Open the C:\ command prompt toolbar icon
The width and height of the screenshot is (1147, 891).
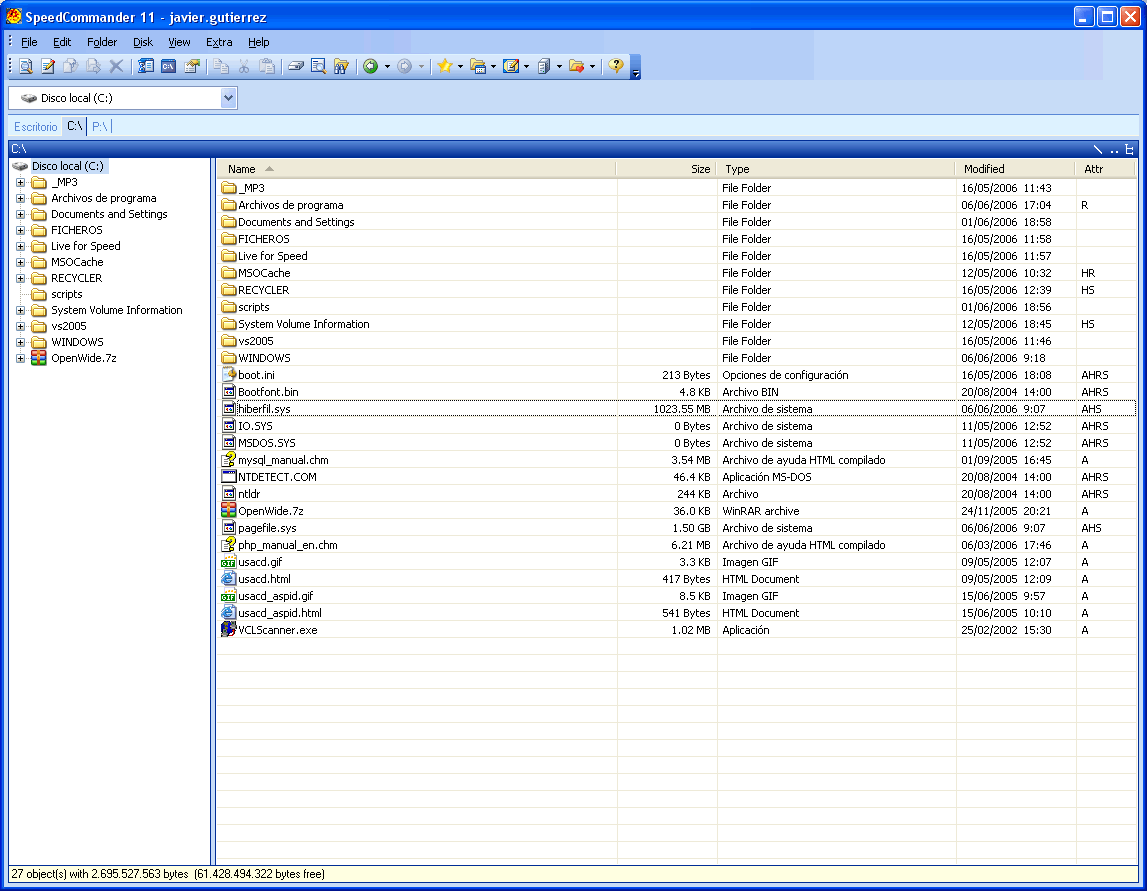(168, 67)
